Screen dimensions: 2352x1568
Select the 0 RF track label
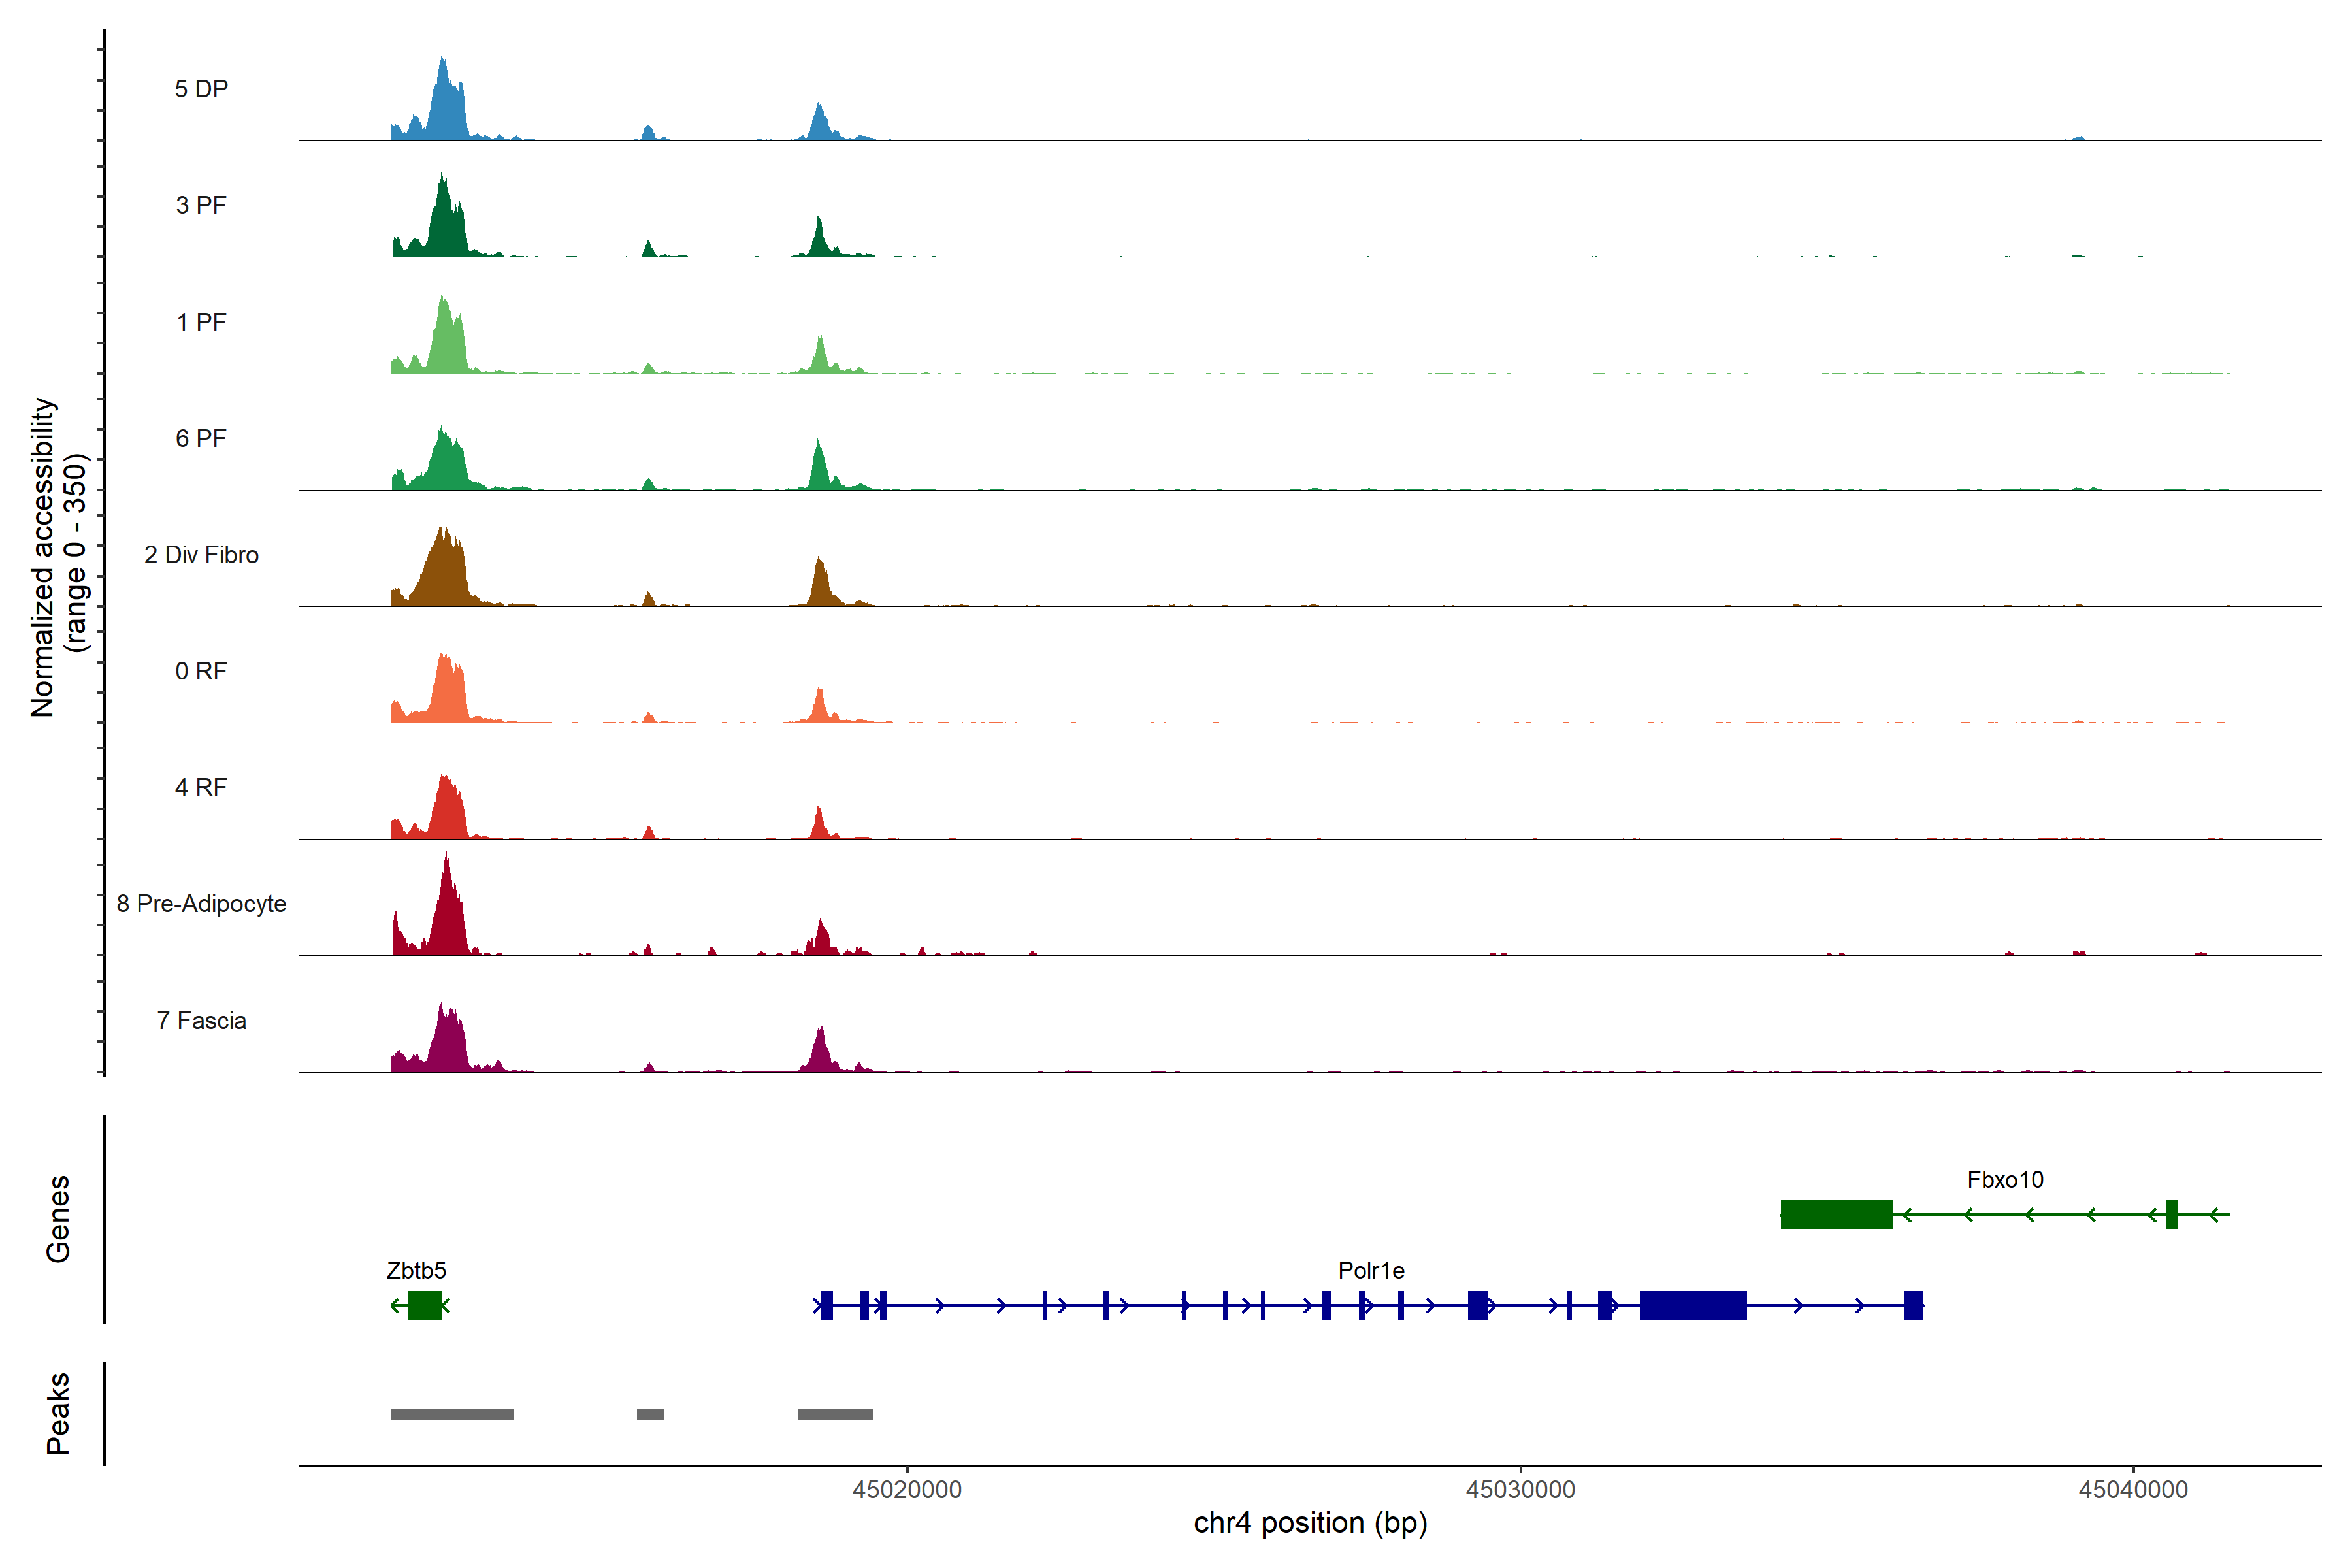(x=201, y=671)
